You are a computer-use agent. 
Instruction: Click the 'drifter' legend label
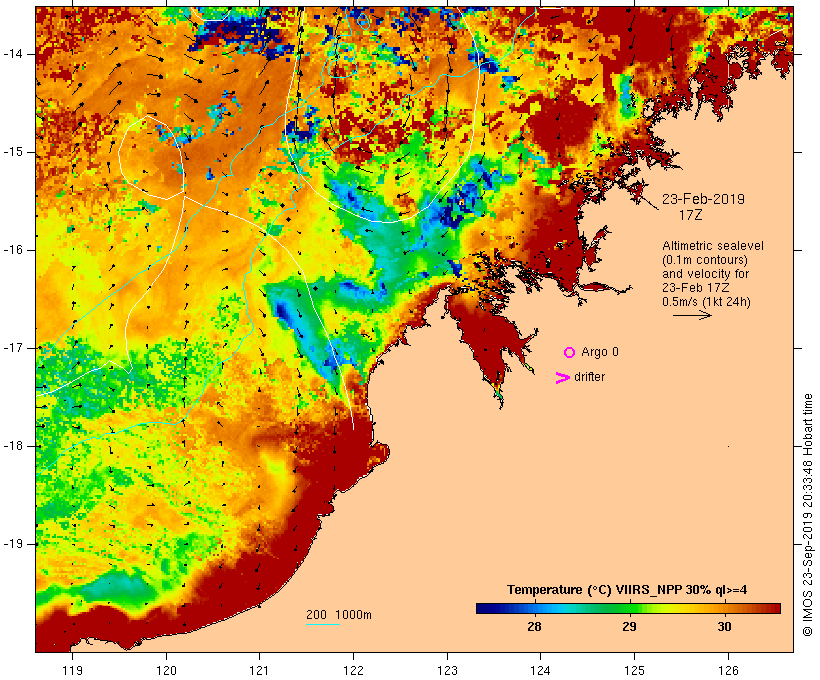tap(589, 377)
